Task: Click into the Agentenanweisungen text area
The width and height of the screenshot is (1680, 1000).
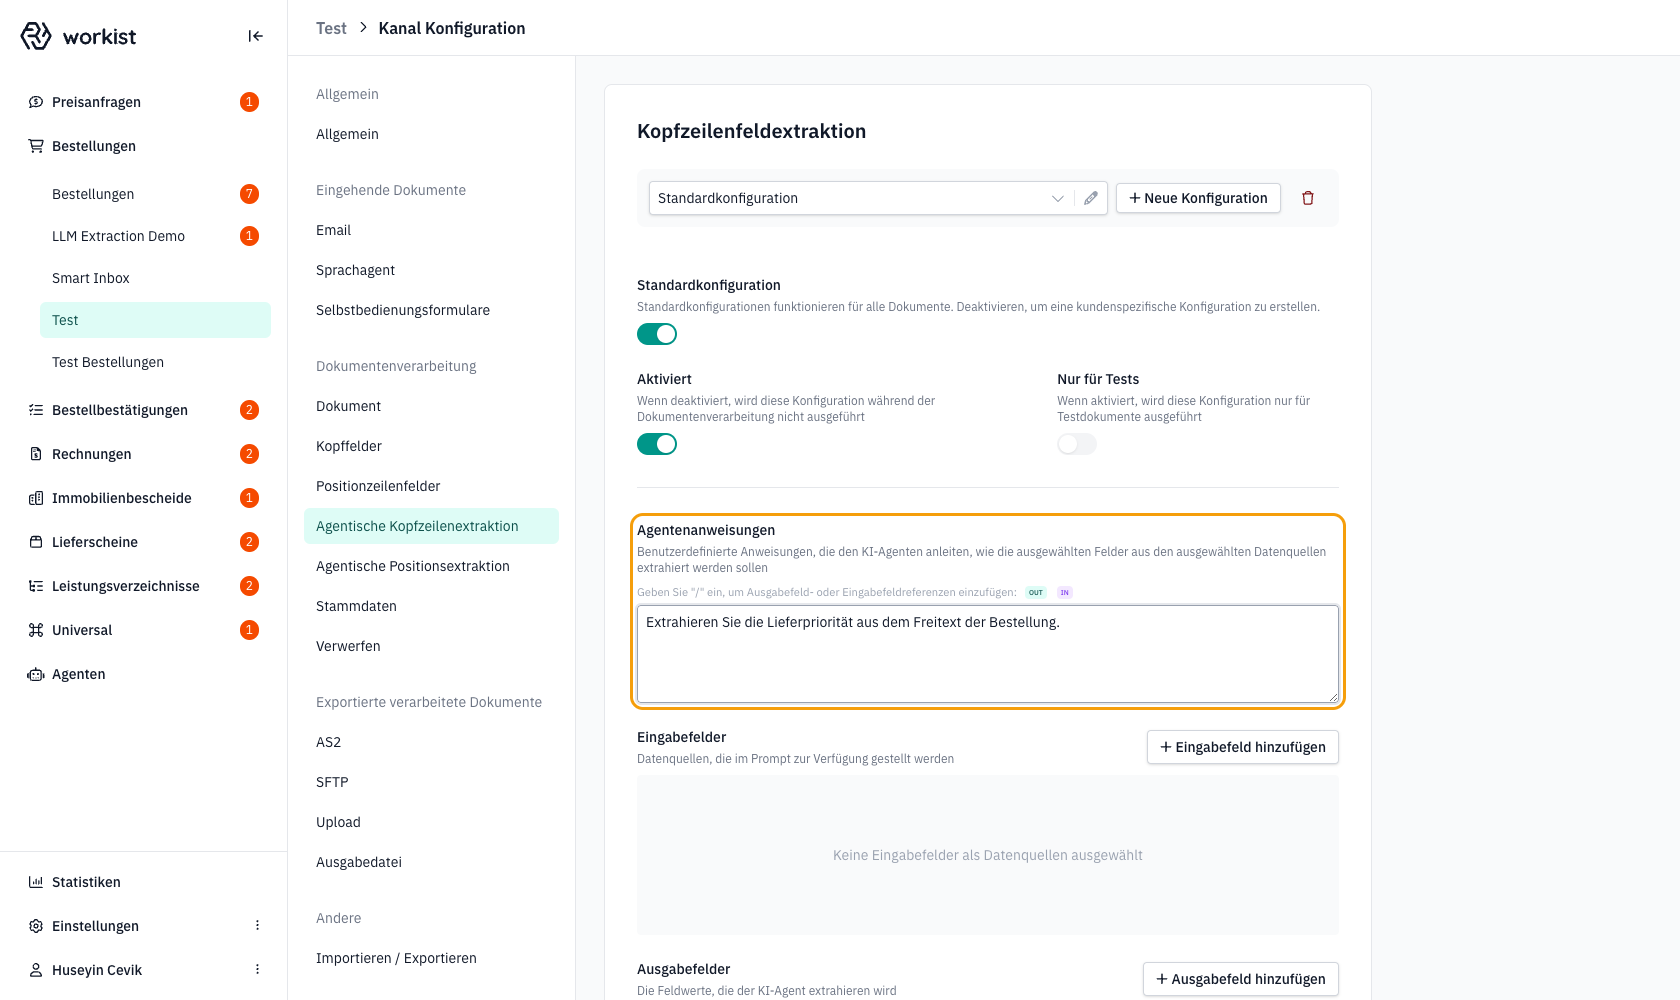Action: click(988, 654)
